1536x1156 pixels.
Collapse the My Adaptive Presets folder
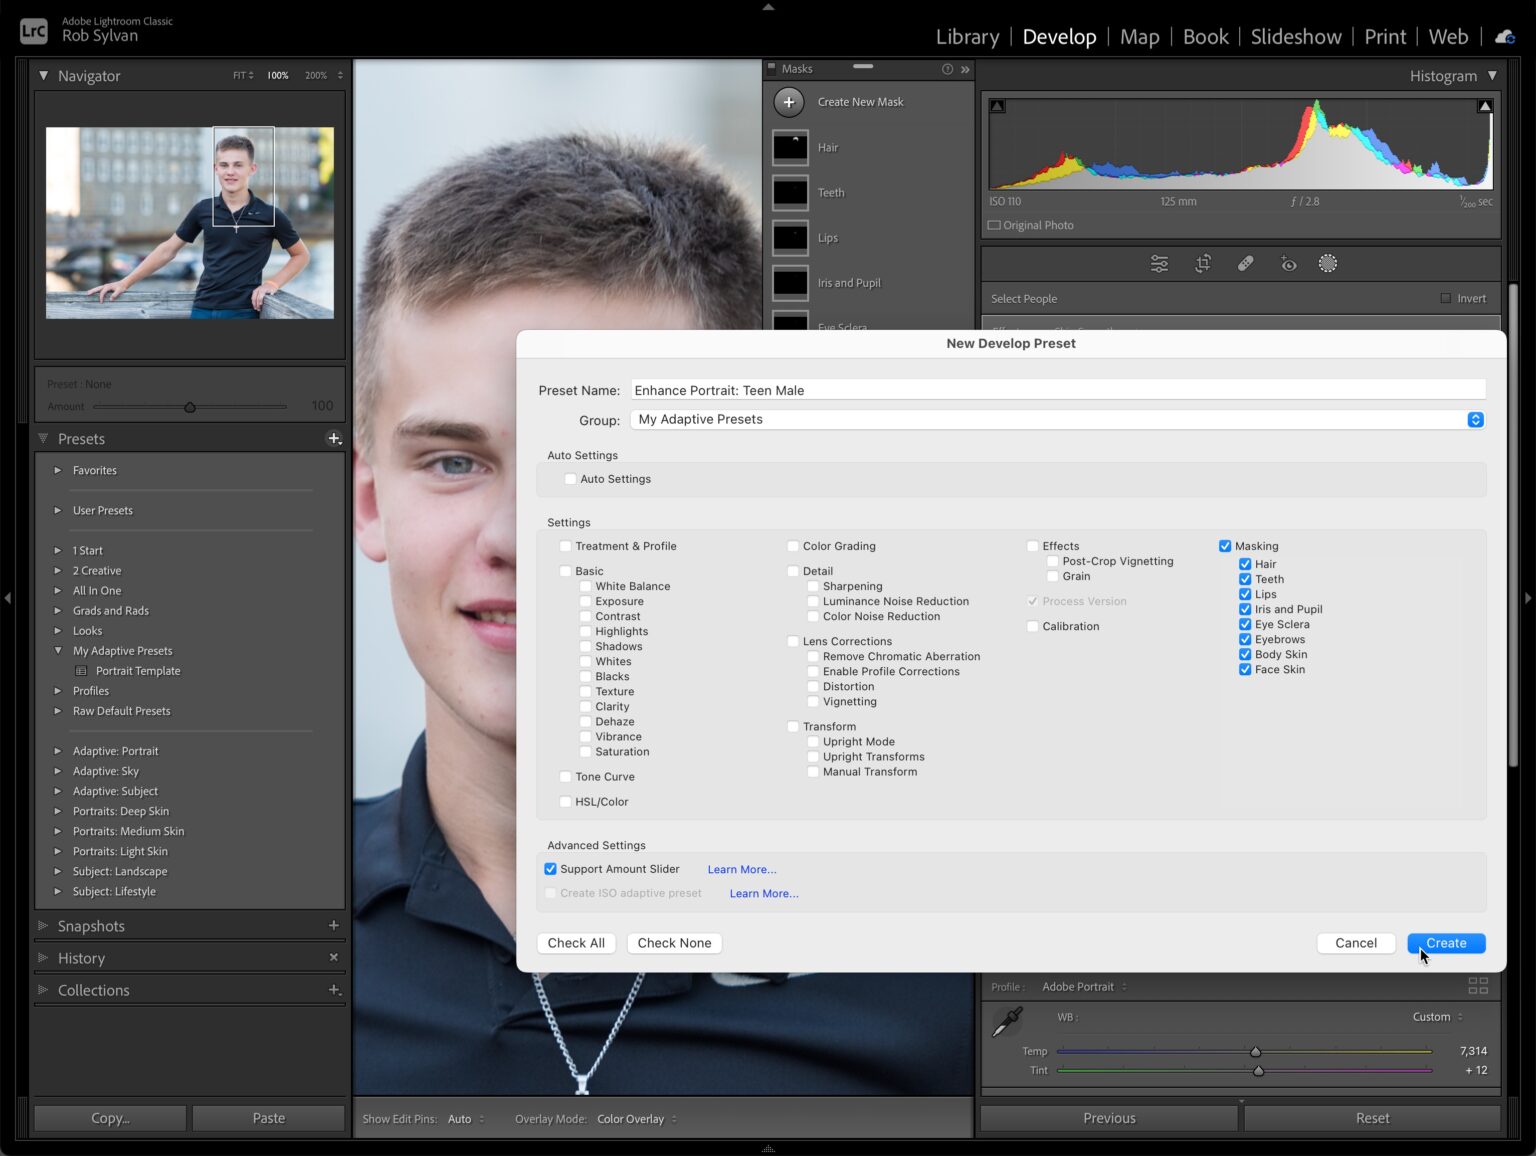(x=58, y=650)
